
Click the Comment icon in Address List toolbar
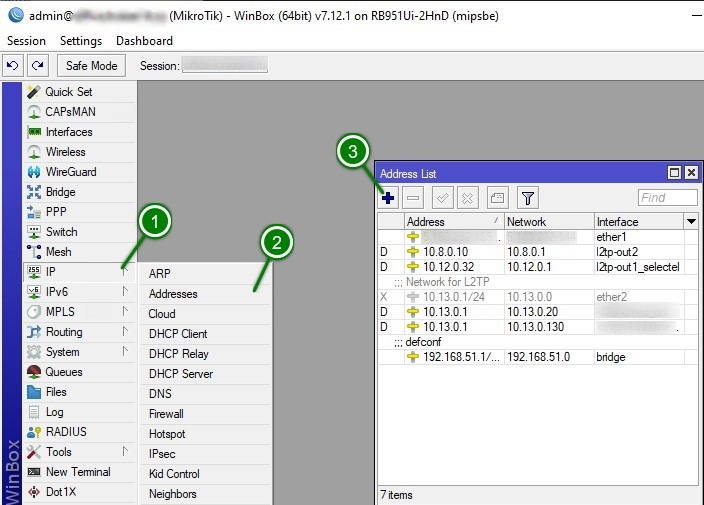pos(497,198)
